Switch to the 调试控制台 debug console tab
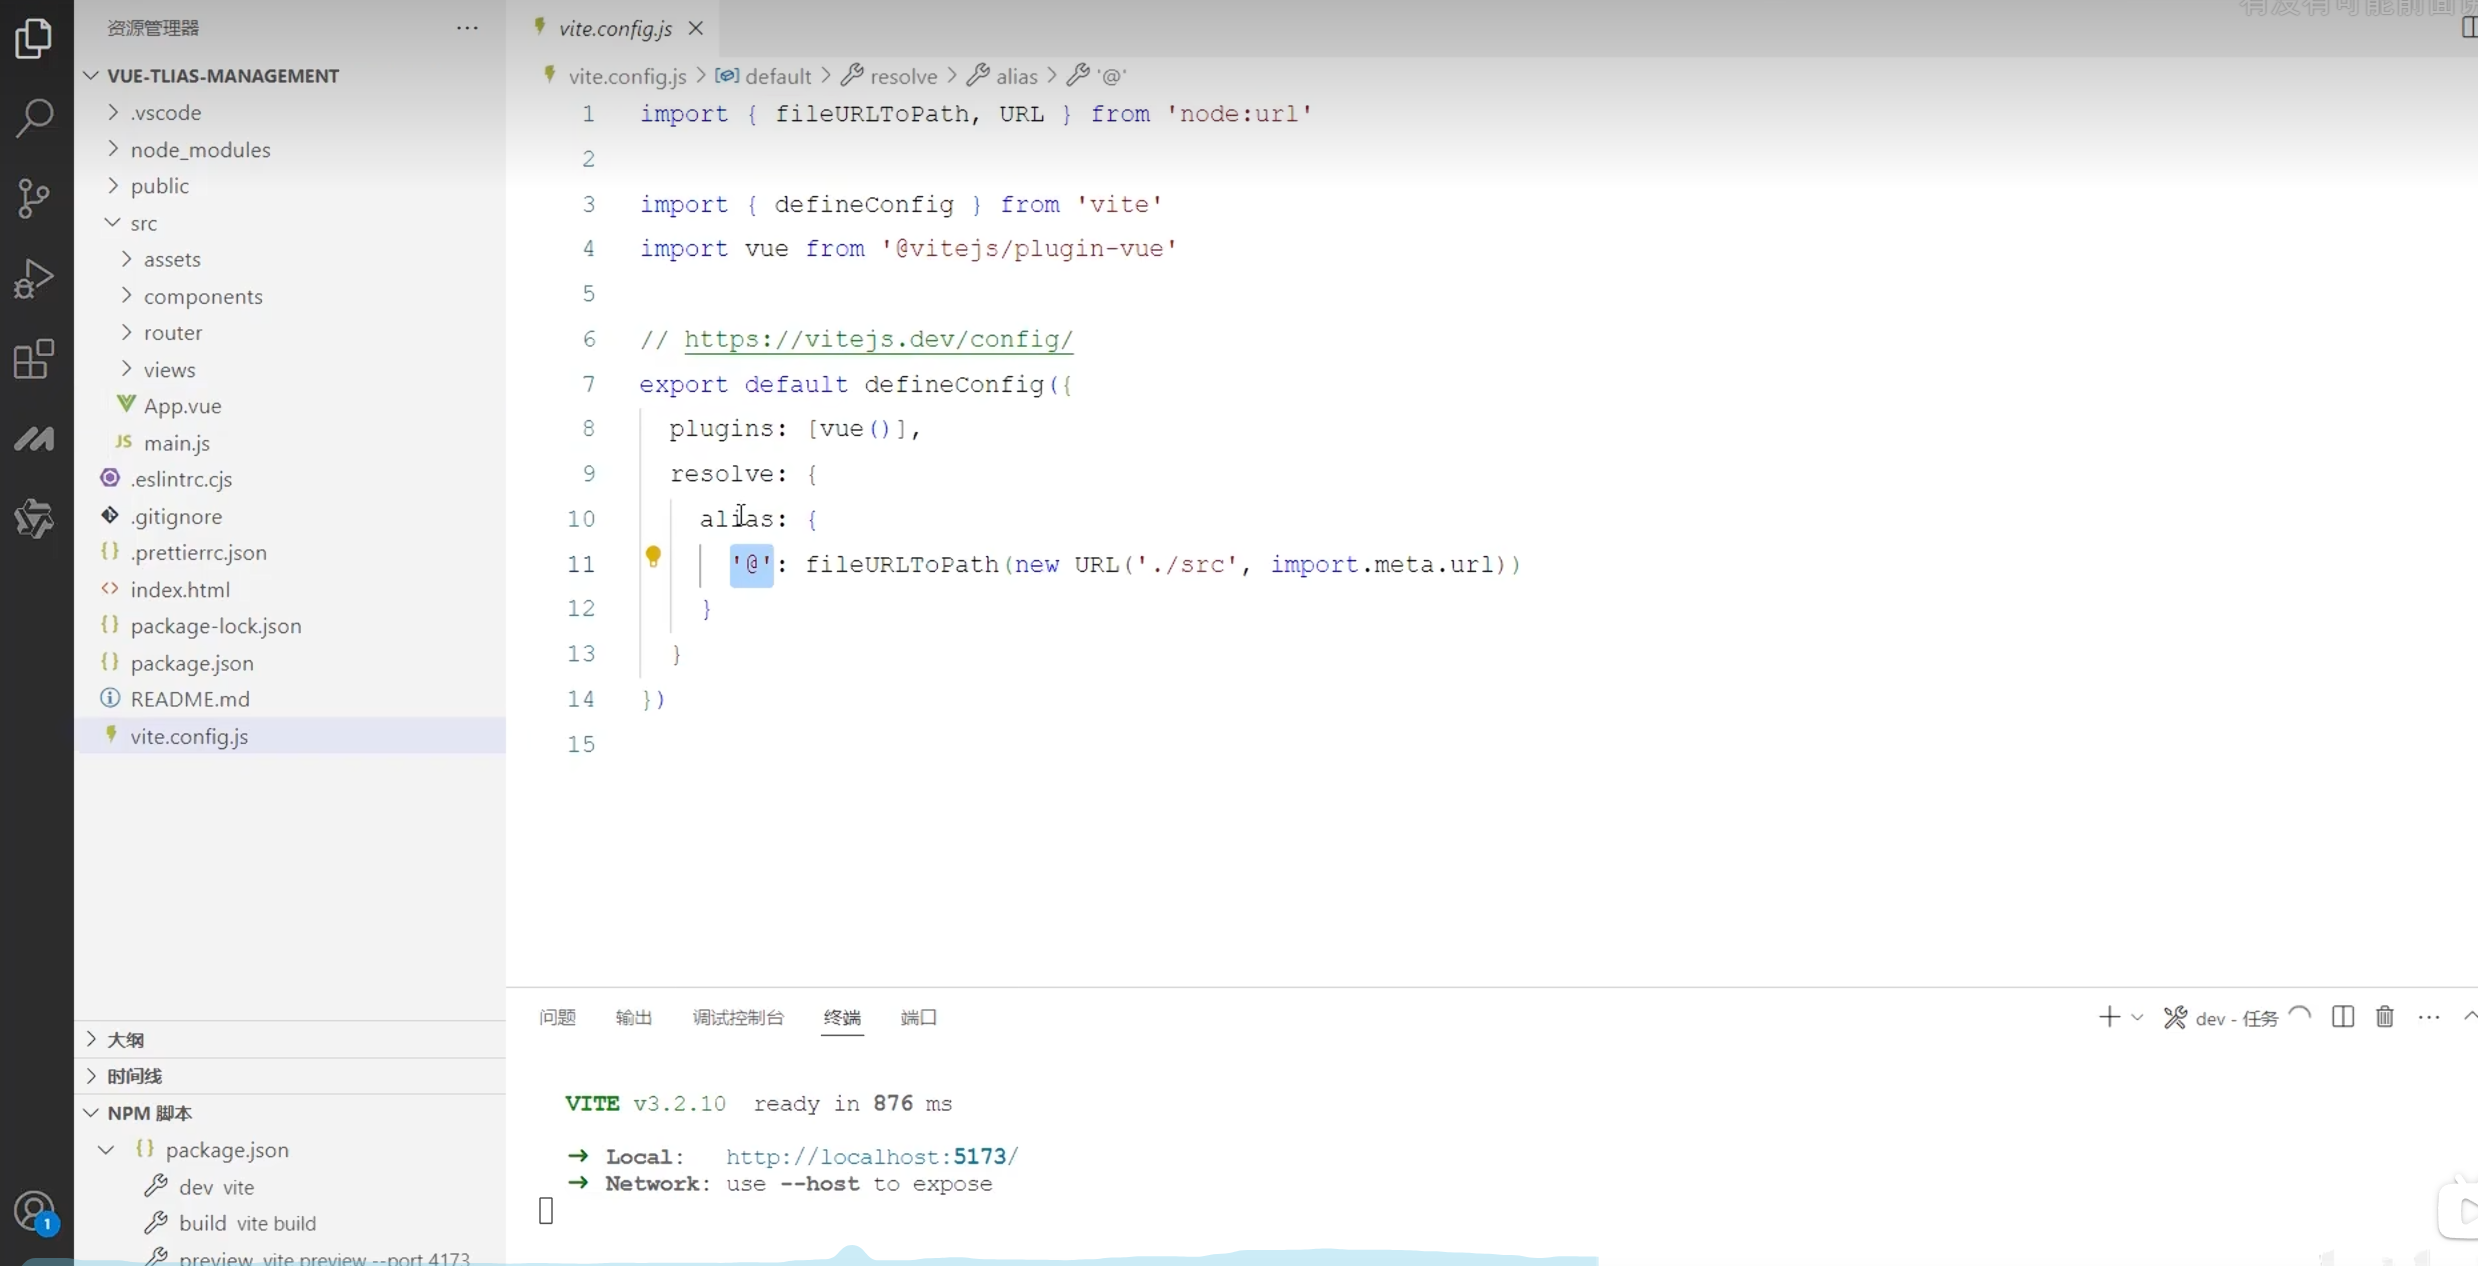 click(x=738, y=1017)
